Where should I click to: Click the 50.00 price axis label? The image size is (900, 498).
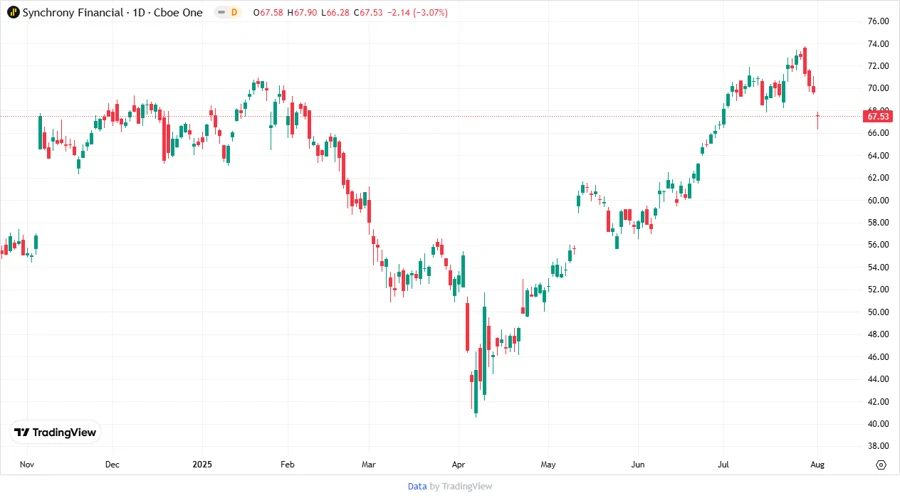pyautogui.click(x=878, y=312)
